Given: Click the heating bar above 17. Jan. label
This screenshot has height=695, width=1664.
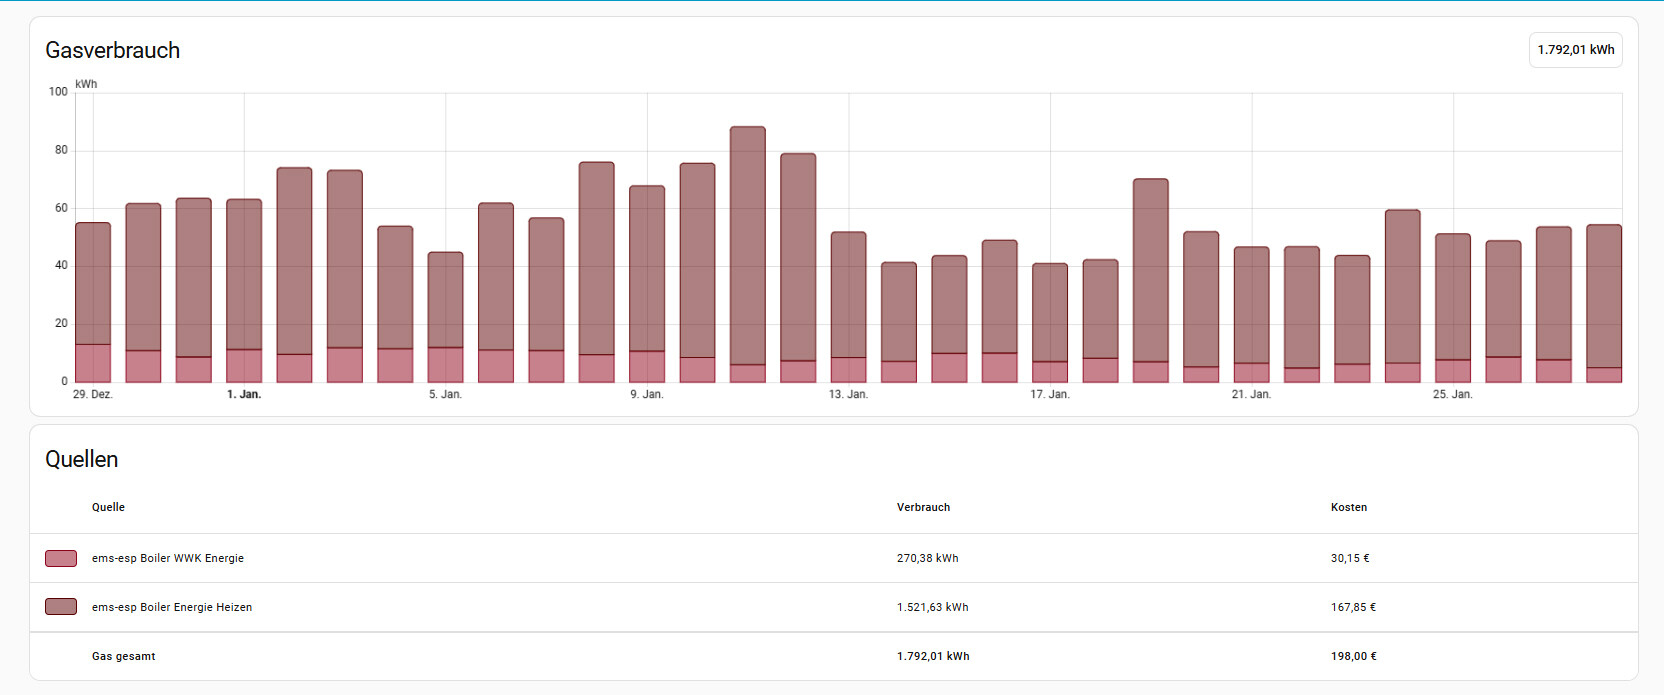Looking at the screenshot, I should pos(1050,312).
